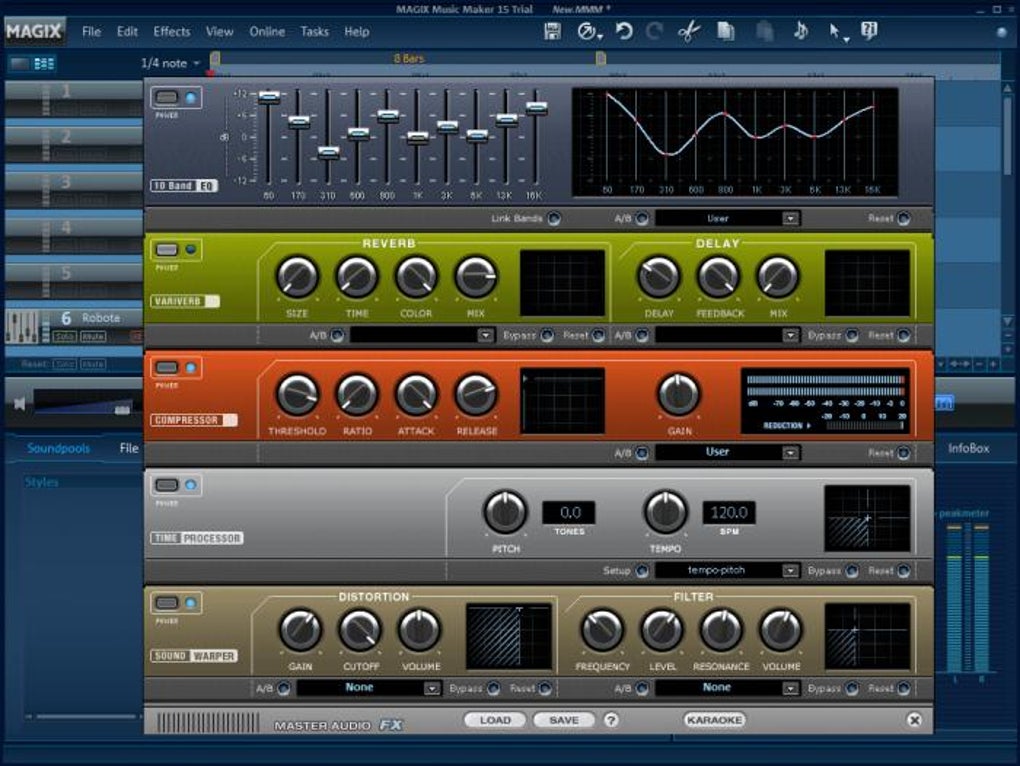This screenshot has width=1020, height=766.
Task: Click the SAVE button
Action: pyautogui.click(x=564, y=720)
